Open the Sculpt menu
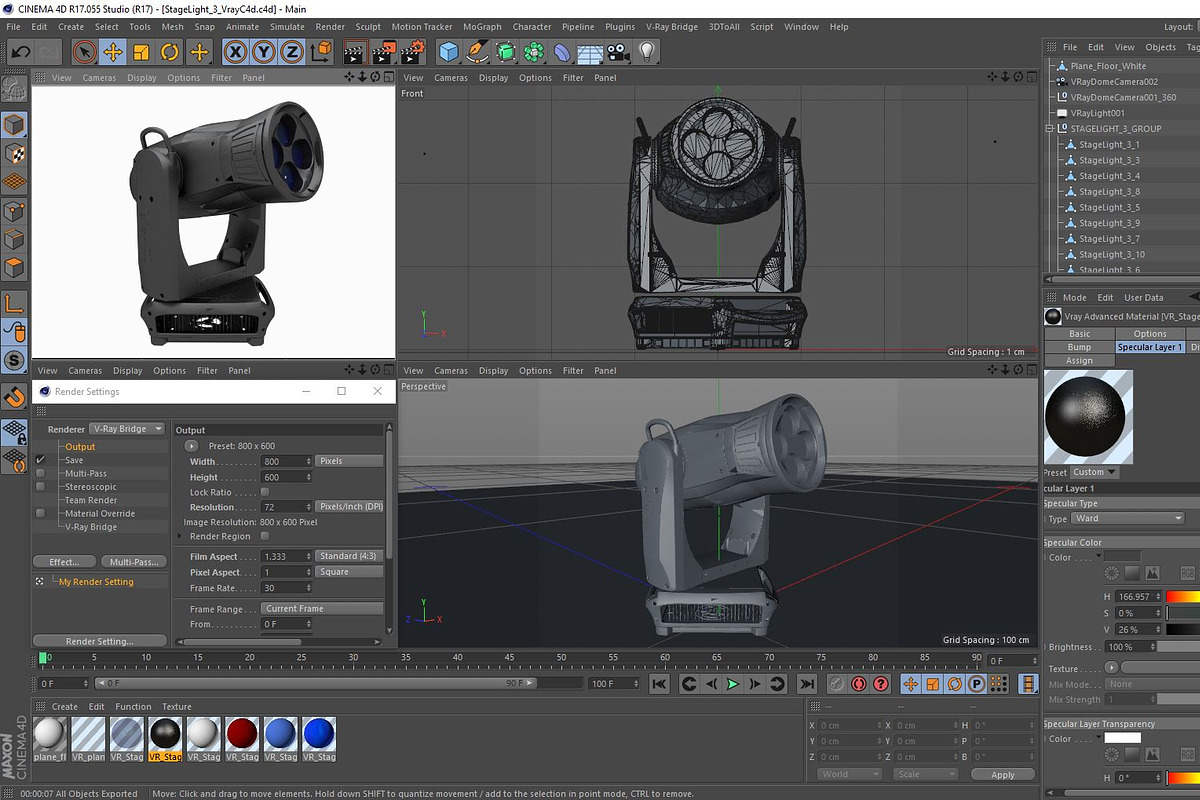The image size is (1200, 800). coord(368,27)
